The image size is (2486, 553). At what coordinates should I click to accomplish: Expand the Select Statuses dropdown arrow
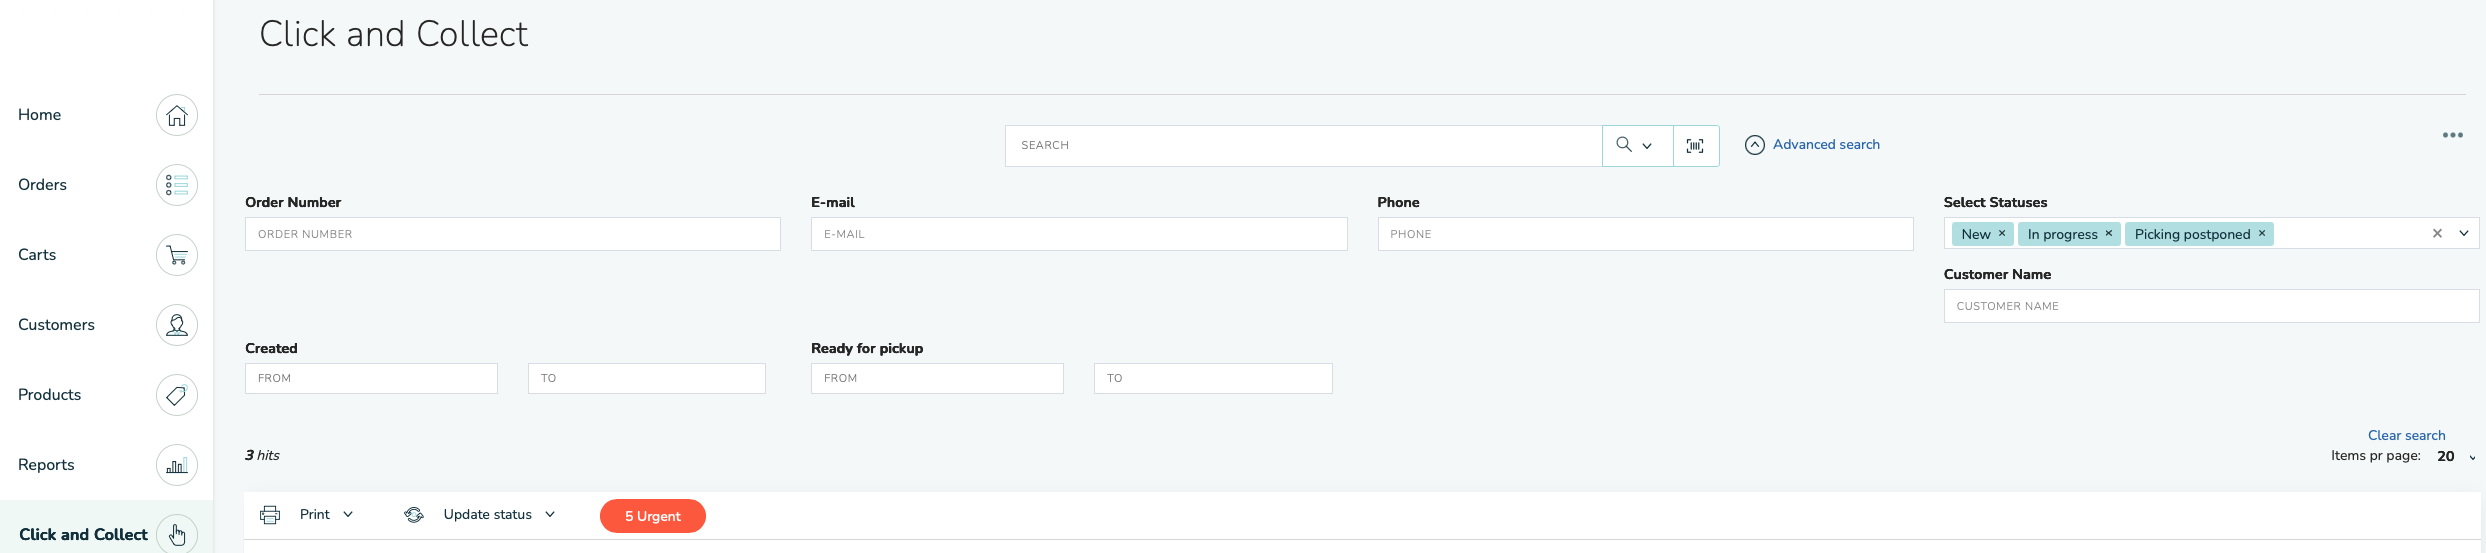pyautogui.click(x=2464, y=233)
